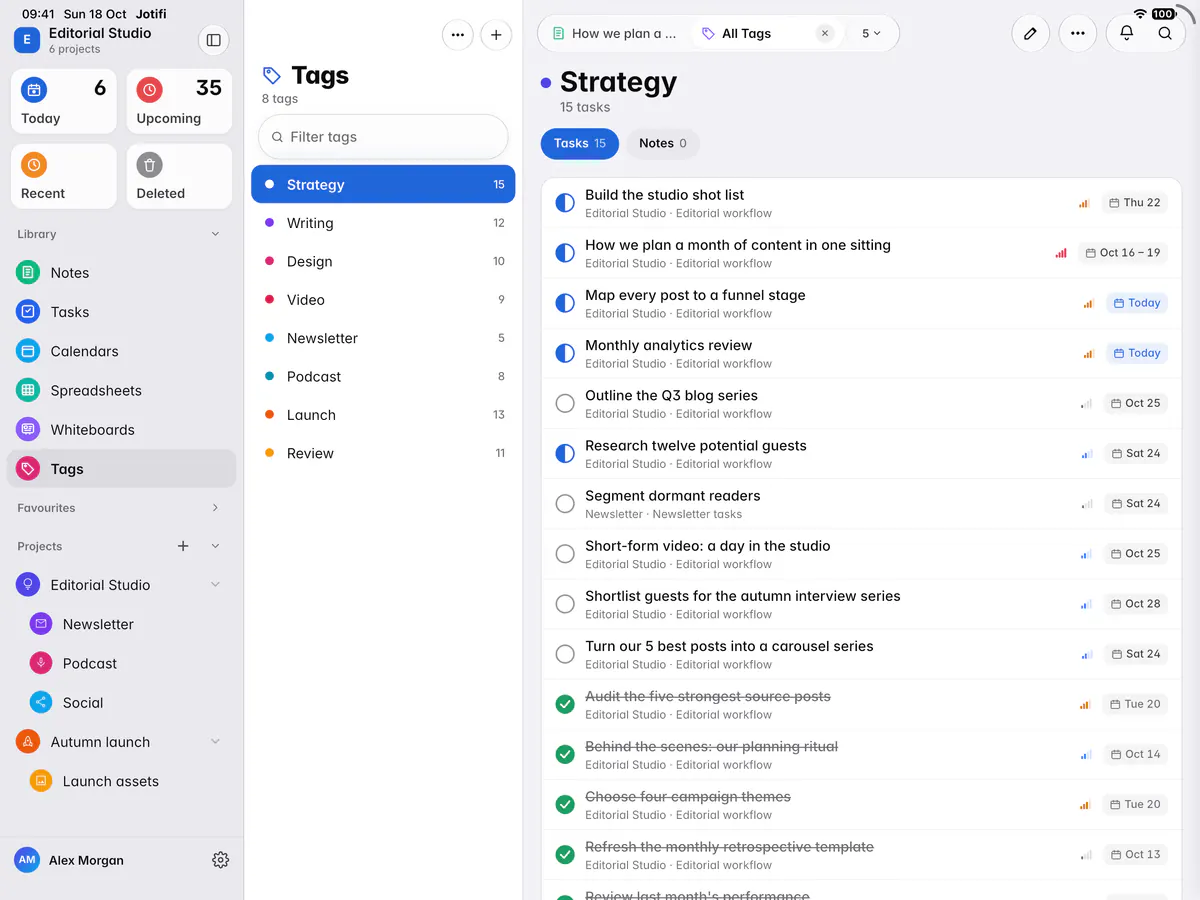Expand the Favourites section
The height and width of the screenshot is (900, 1200).
215,508
